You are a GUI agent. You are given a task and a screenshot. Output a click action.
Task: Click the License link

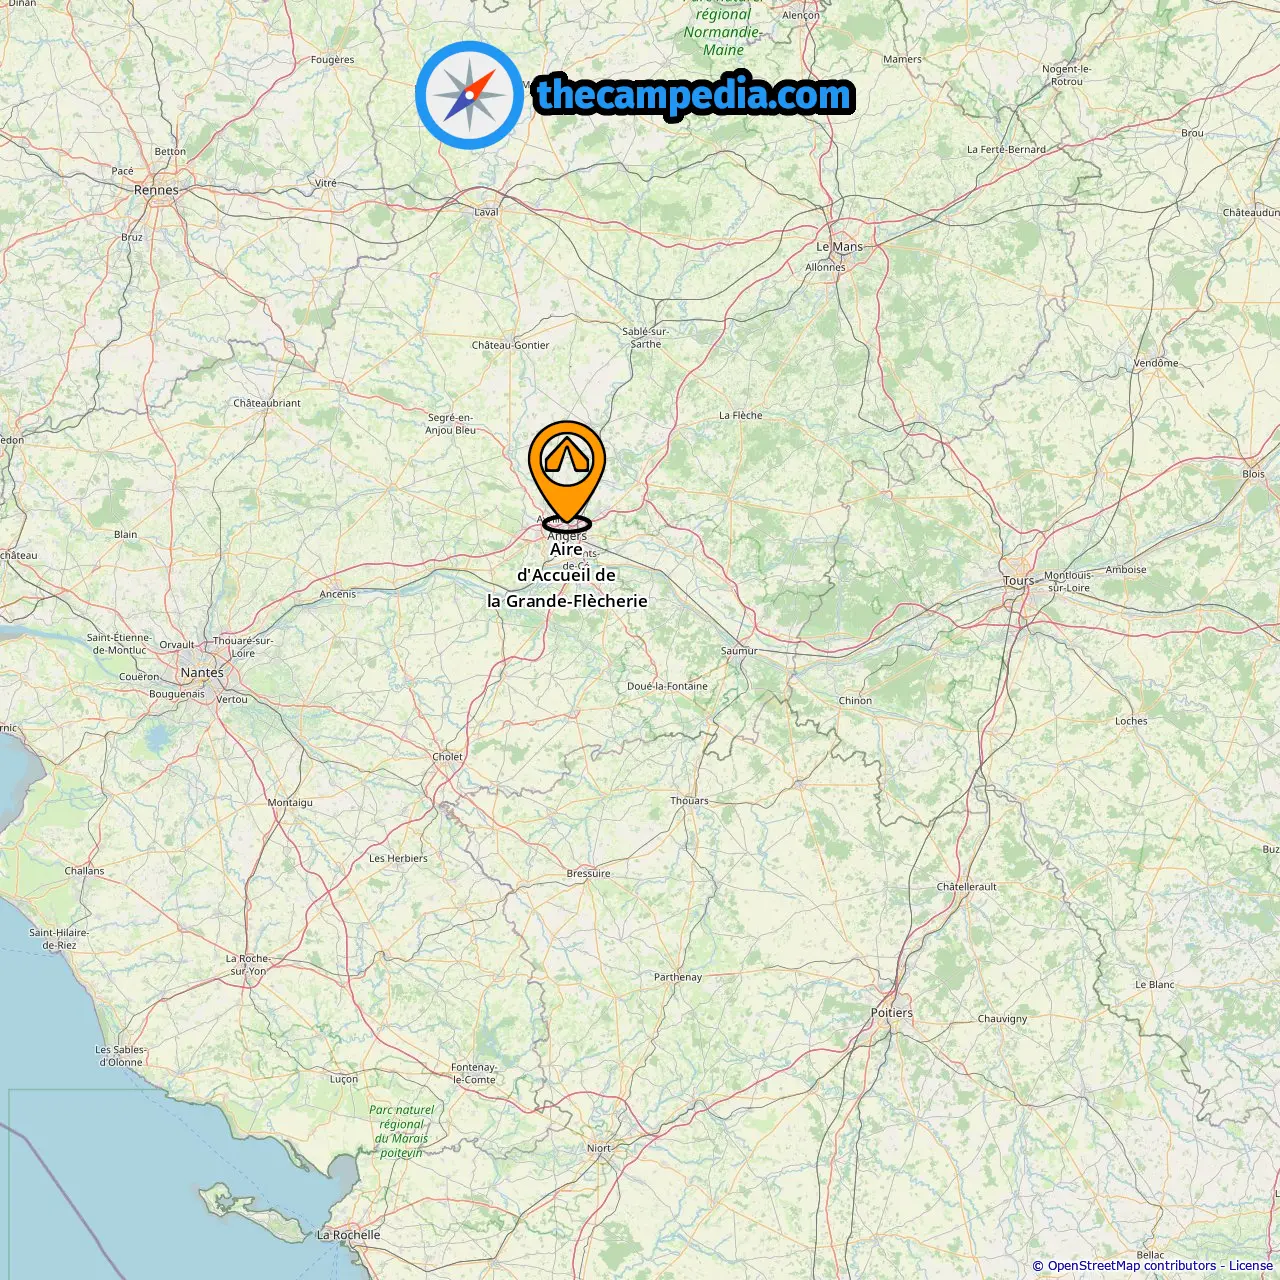pyautogui.click(x=1250, y=1265)
